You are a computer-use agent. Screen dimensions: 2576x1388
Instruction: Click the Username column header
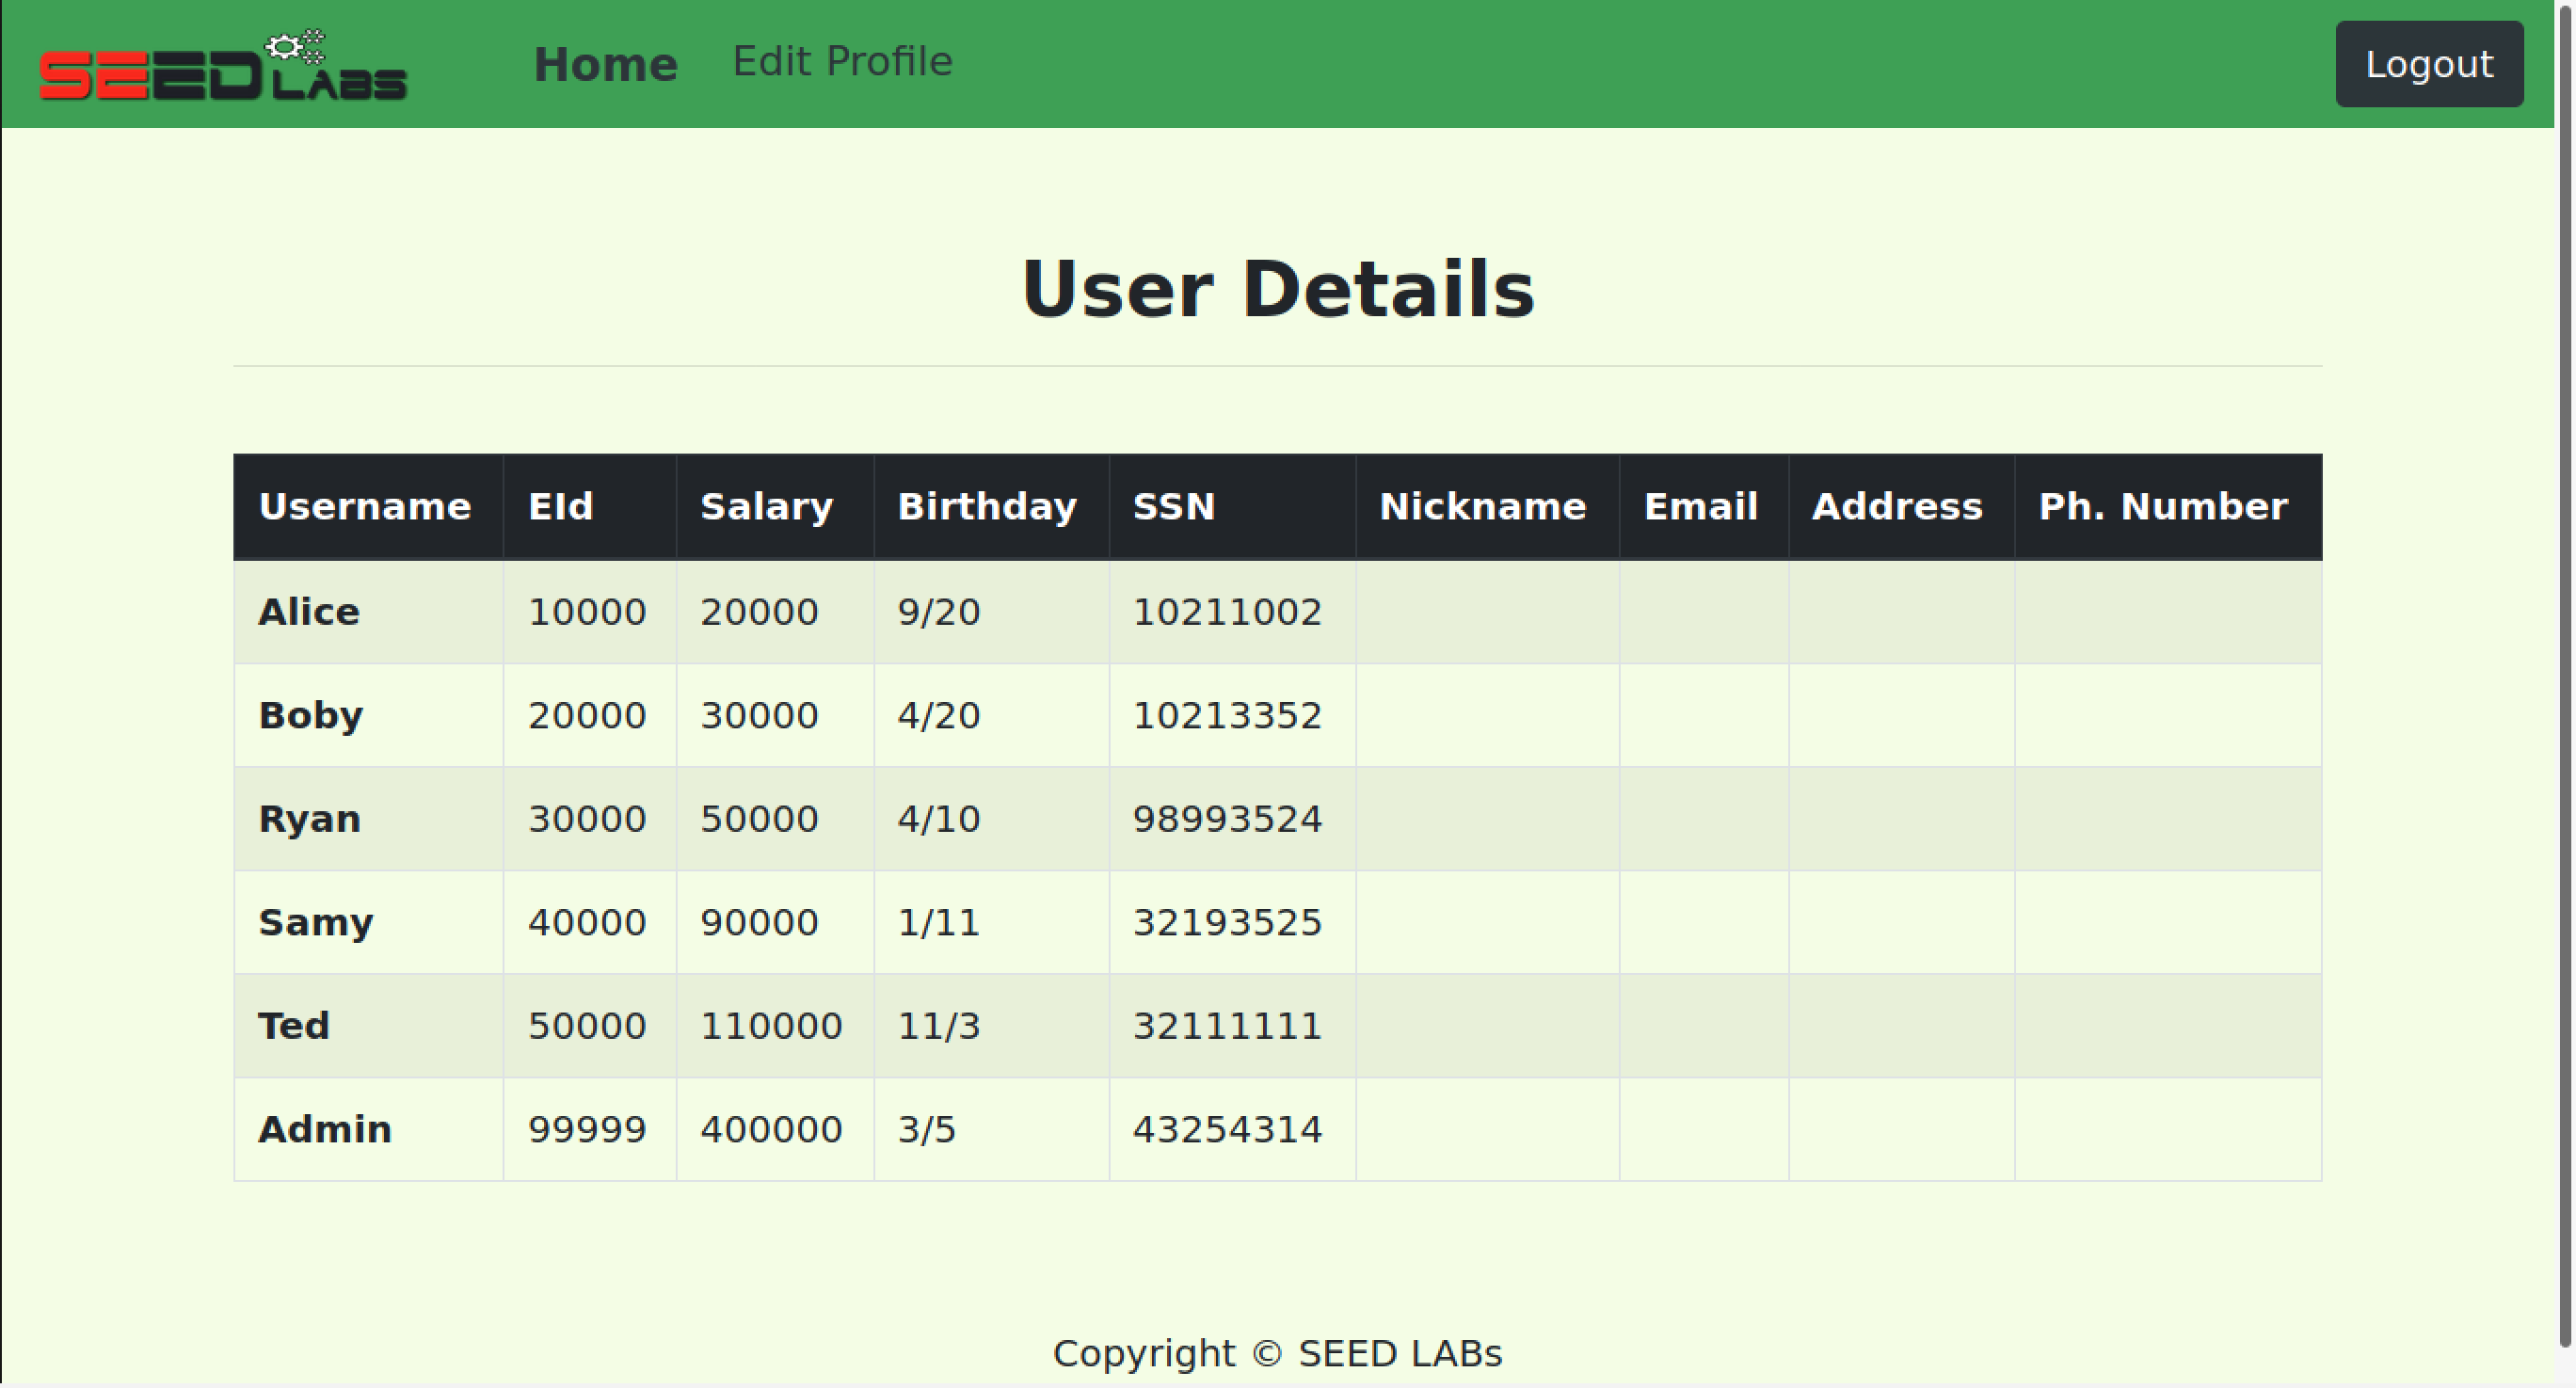tap(364, 507)
